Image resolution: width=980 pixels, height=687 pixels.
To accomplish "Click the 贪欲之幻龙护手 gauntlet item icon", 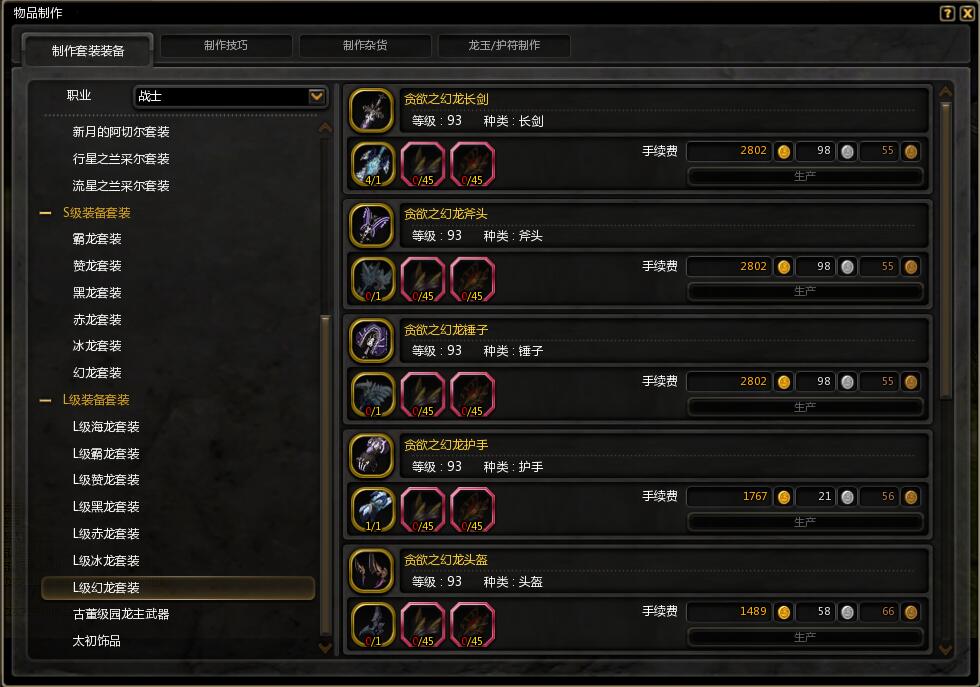I will [372, 456].
